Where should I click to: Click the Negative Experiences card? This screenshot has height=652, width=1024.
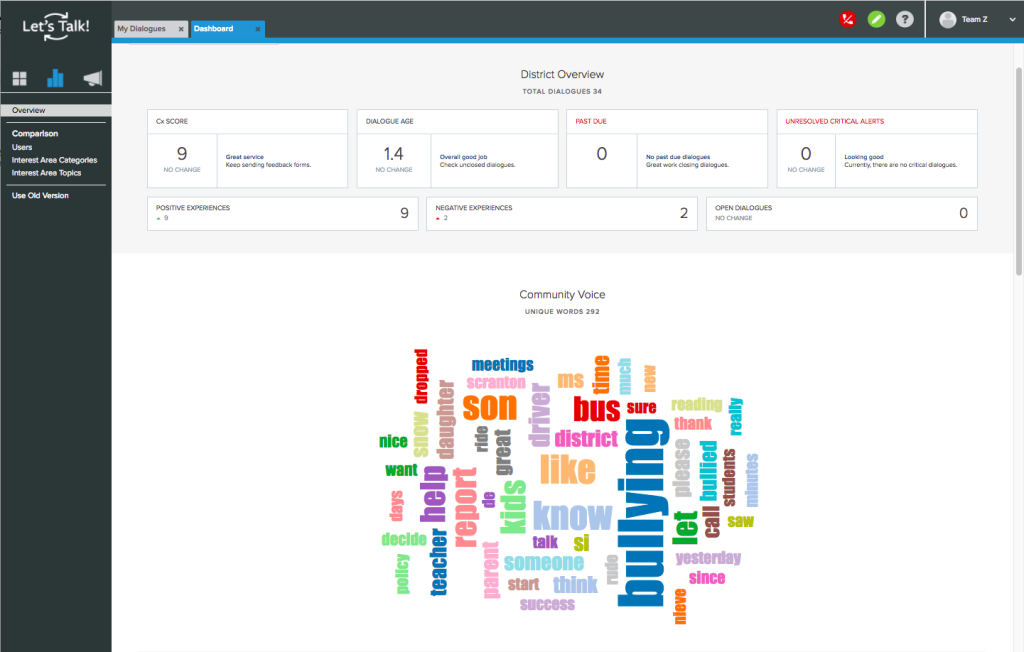click(561, 213)
